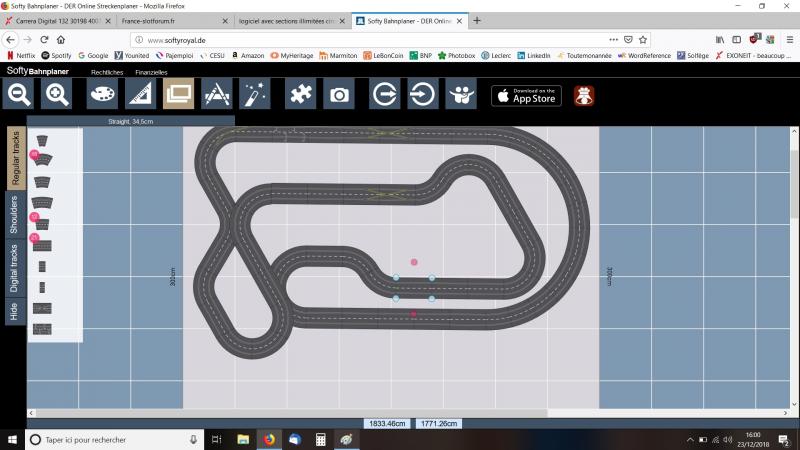Open the Finanzielles menu

[151, 72]
